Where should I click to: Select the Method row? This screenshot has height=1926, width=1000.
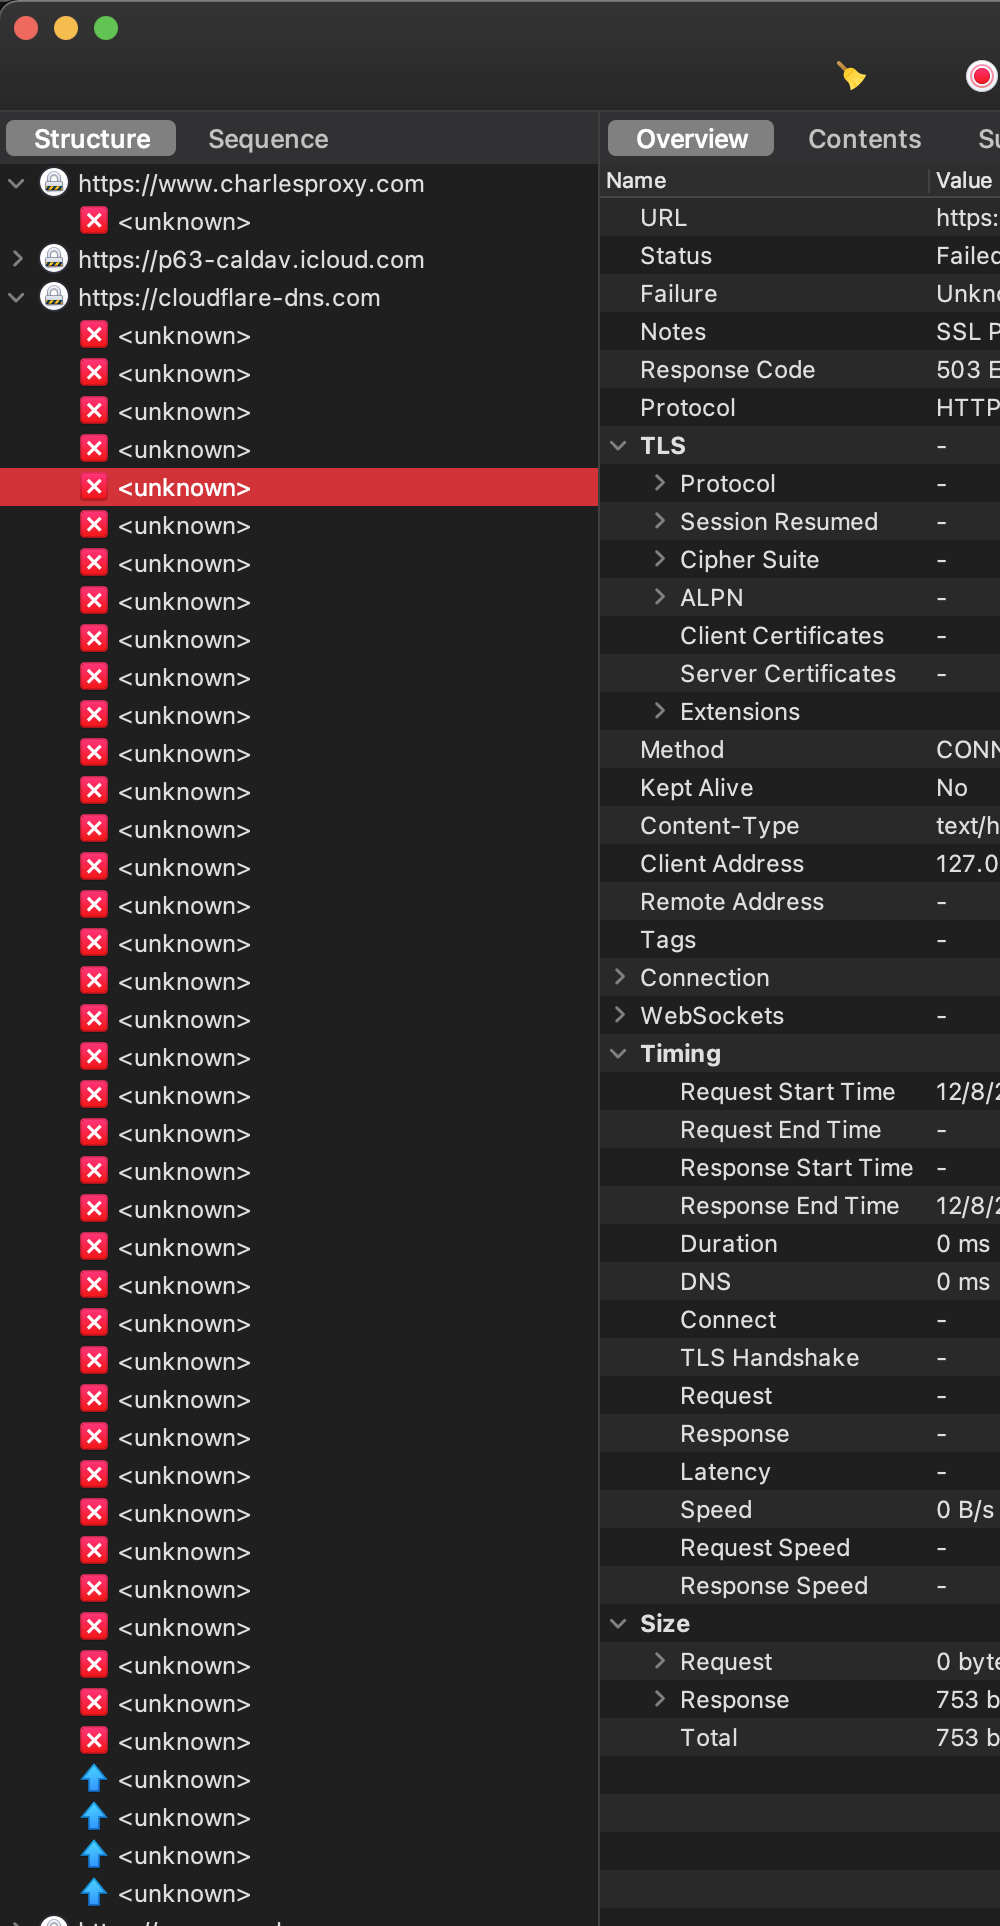pos(800,749)
